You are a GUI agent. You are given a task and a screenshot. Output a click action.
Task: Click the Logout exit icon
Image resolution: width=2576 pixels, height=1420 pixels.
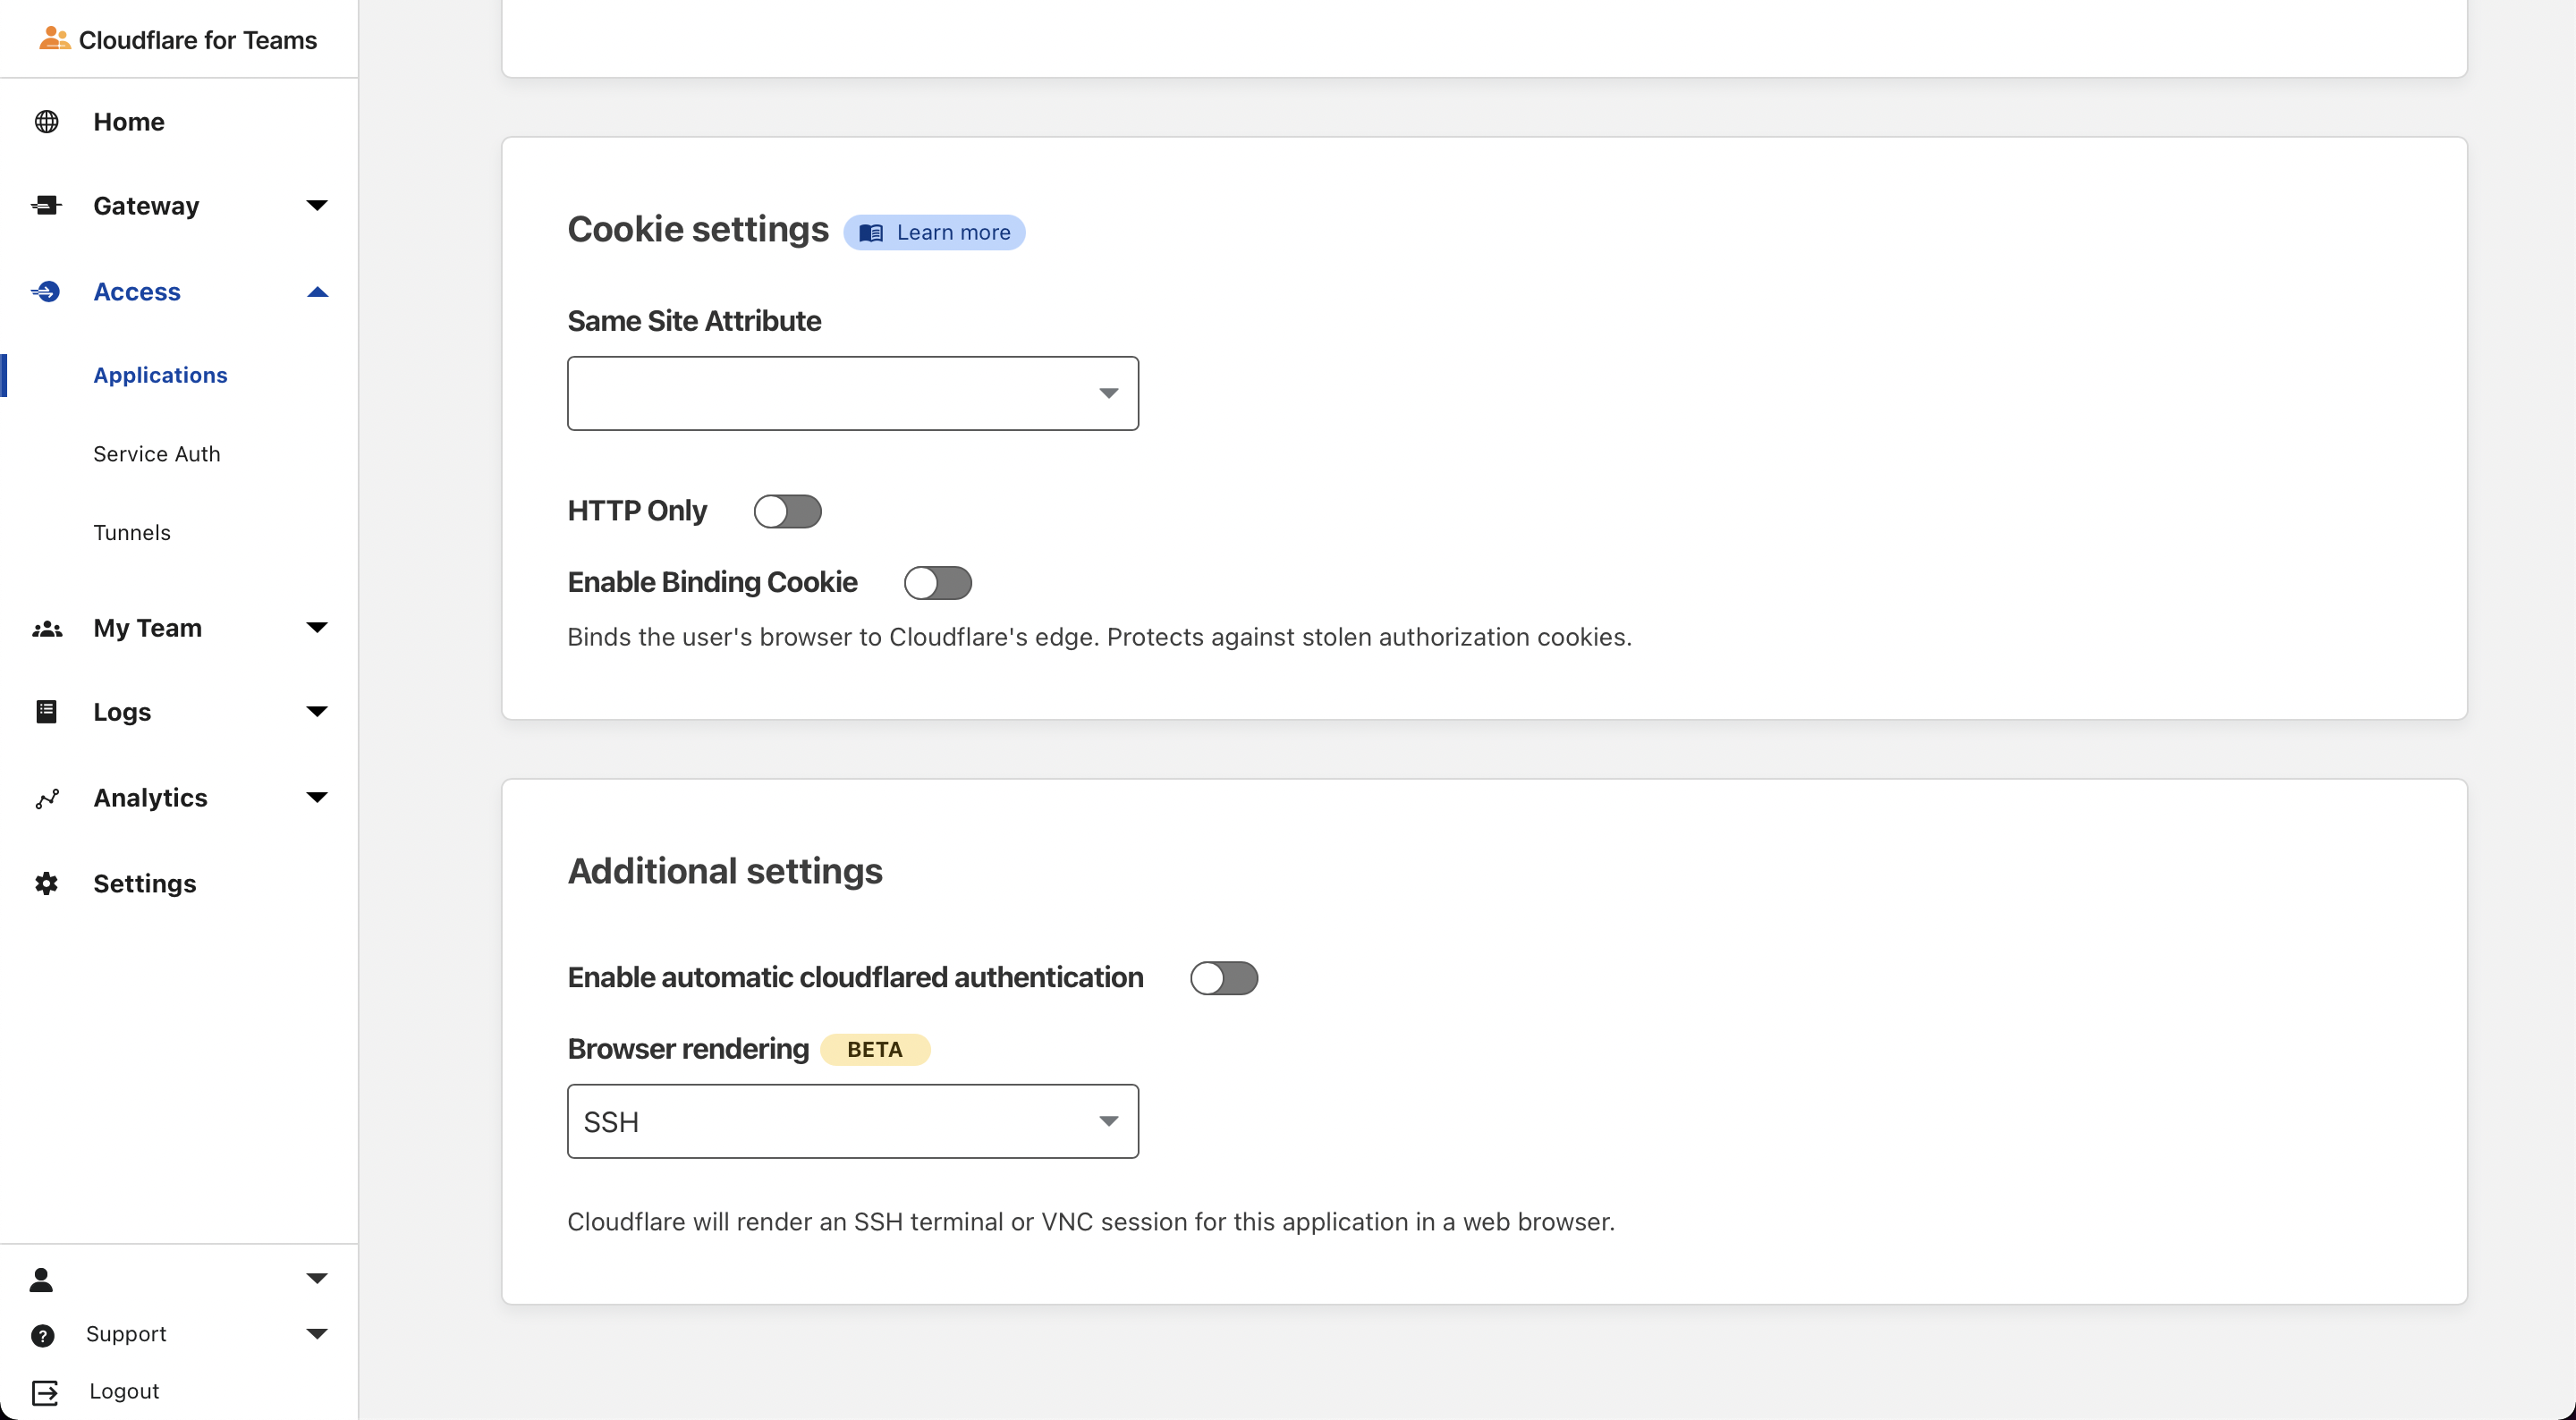[46, 1392]
